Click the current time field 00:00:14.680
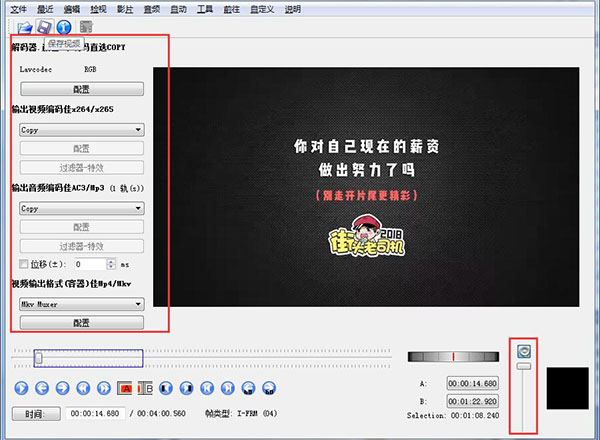The image size is (600, 440). pos(95,414)
